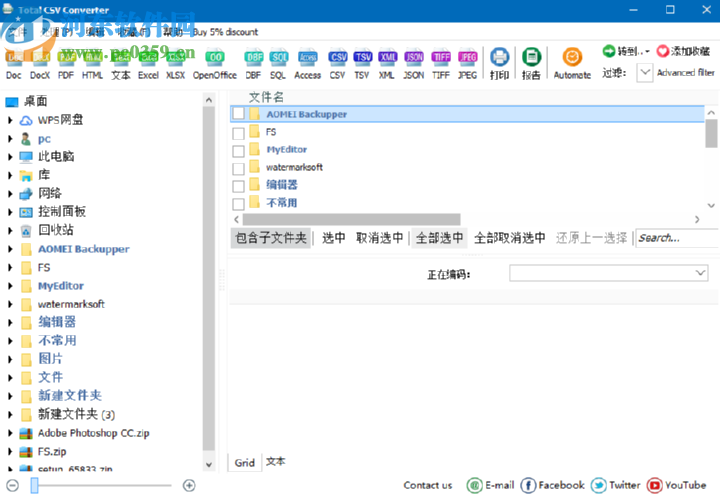This screenshot has width=720, height=499.
Task: Click the 文件名 column header
Action: (x=266, y=97)
